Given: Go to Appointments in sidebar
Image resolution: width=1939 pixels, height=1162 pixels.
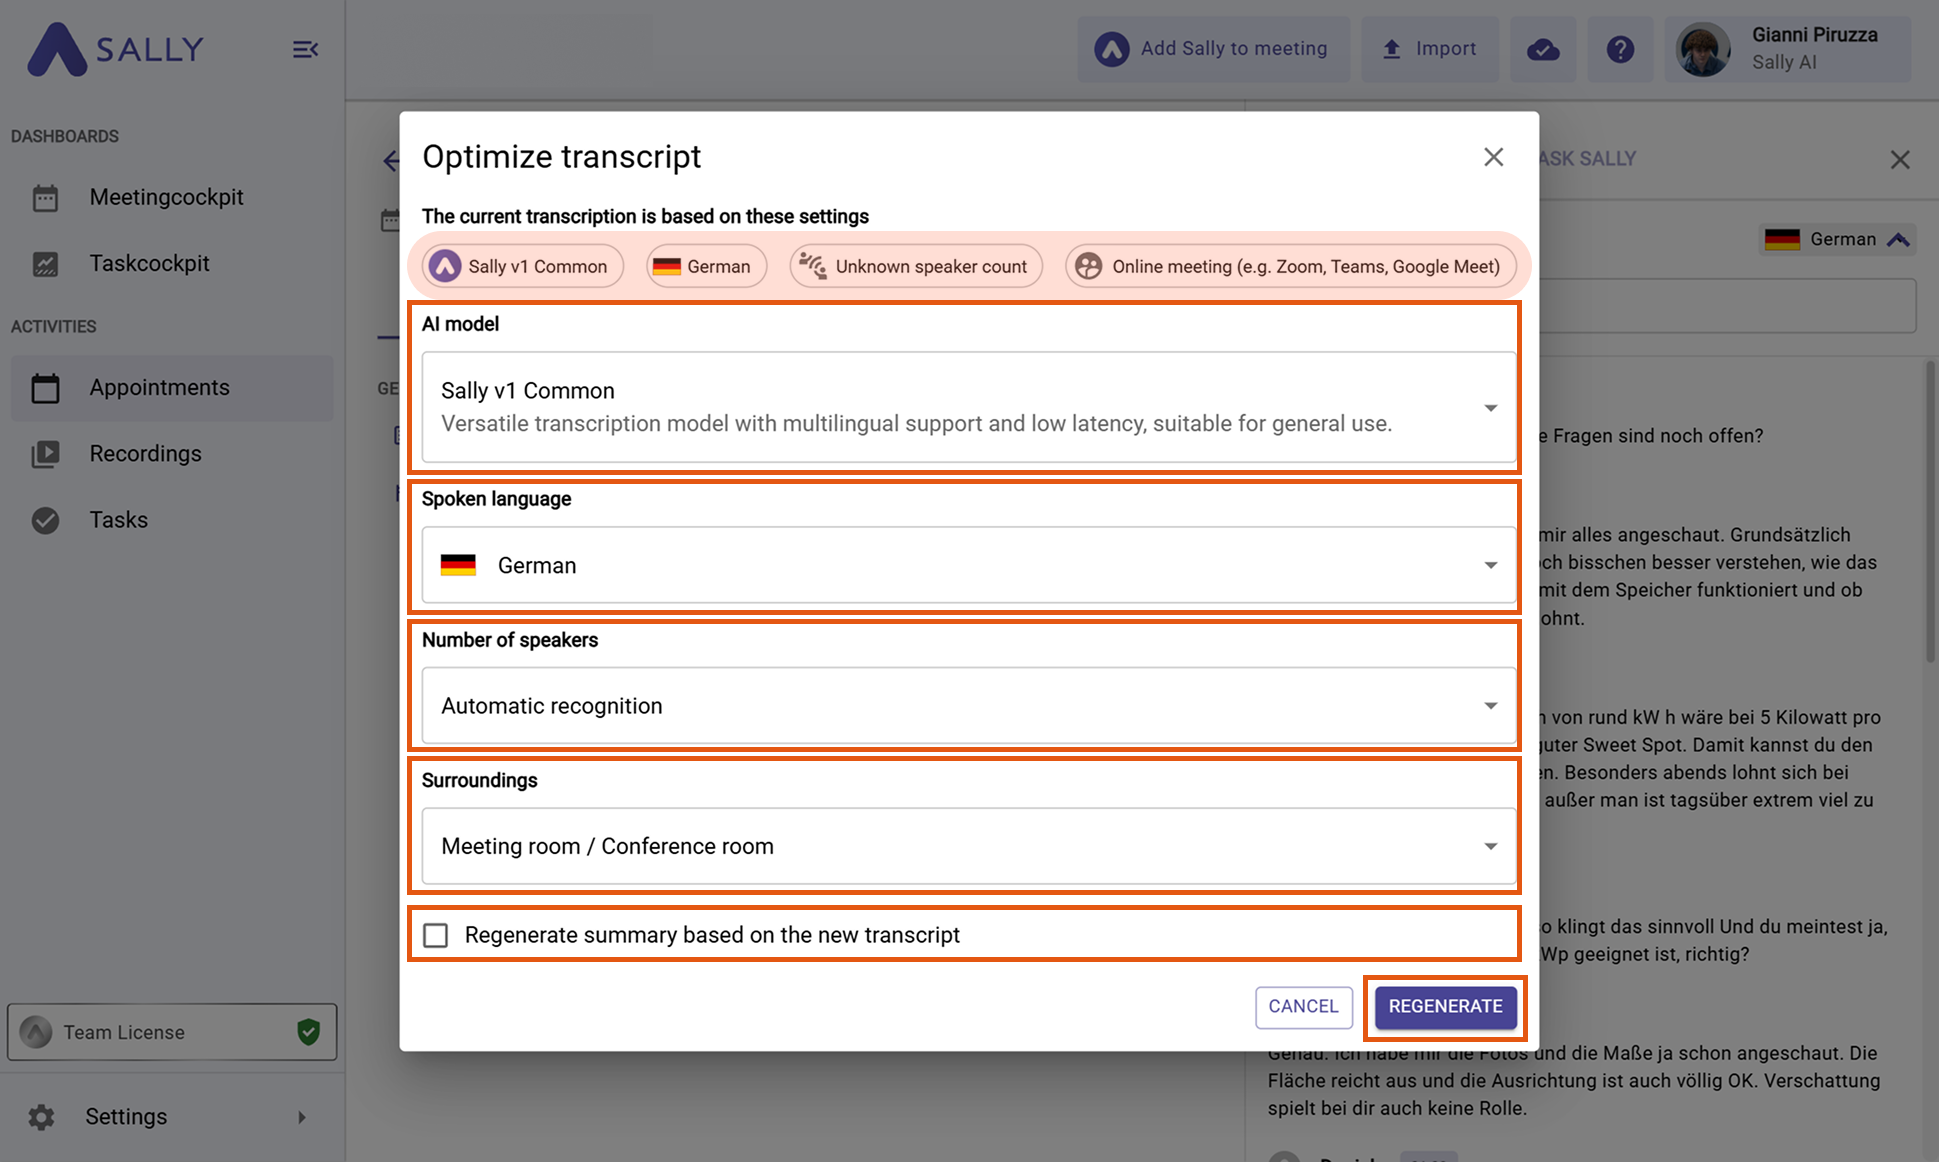Looking at the screenshot, I should point(160,388).
